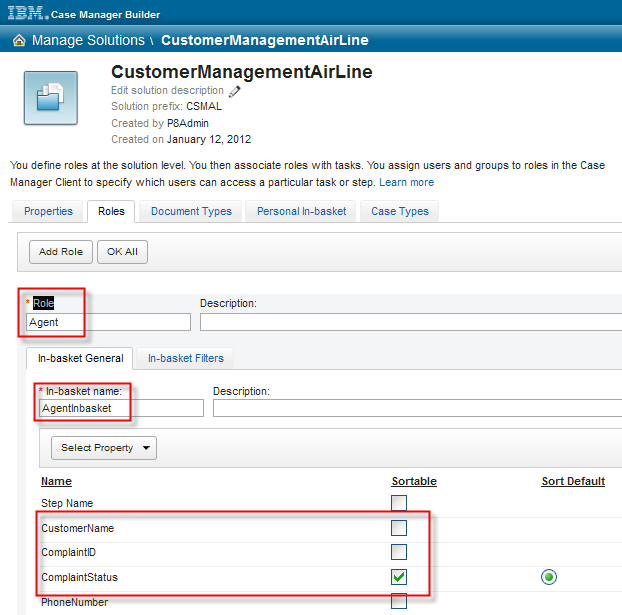Click the PhoneNumber row label
Image resolution: width=622 pixels, height=615 pixels.
[74, 602]
